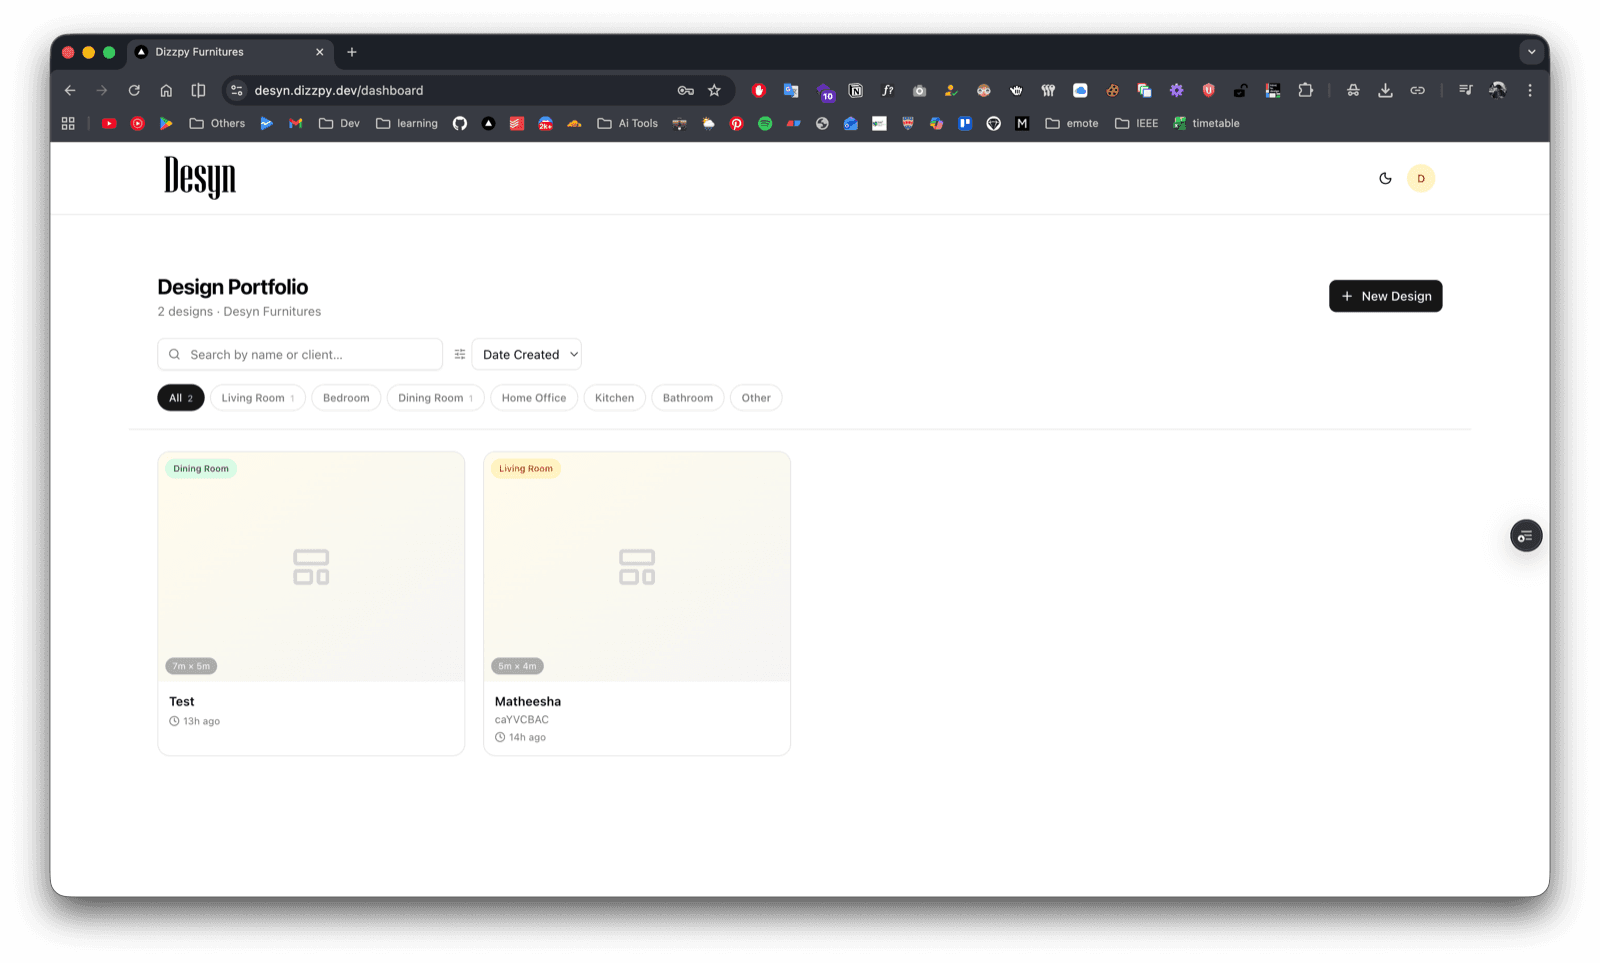
Task: Toggle the browser side panel
Action: [198, 90]
